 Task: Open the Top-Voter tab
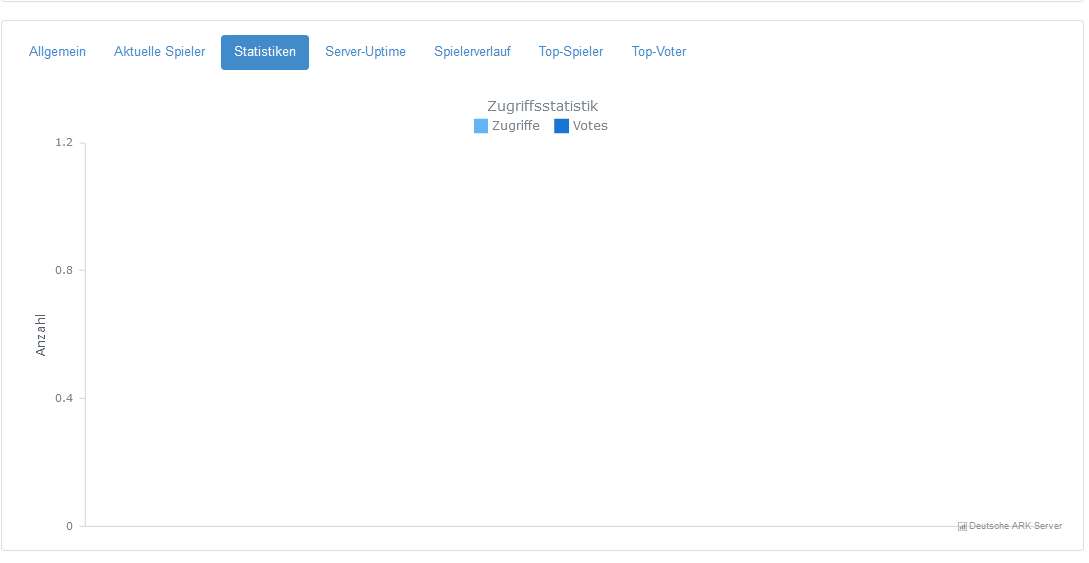click(x=658, y=52)
